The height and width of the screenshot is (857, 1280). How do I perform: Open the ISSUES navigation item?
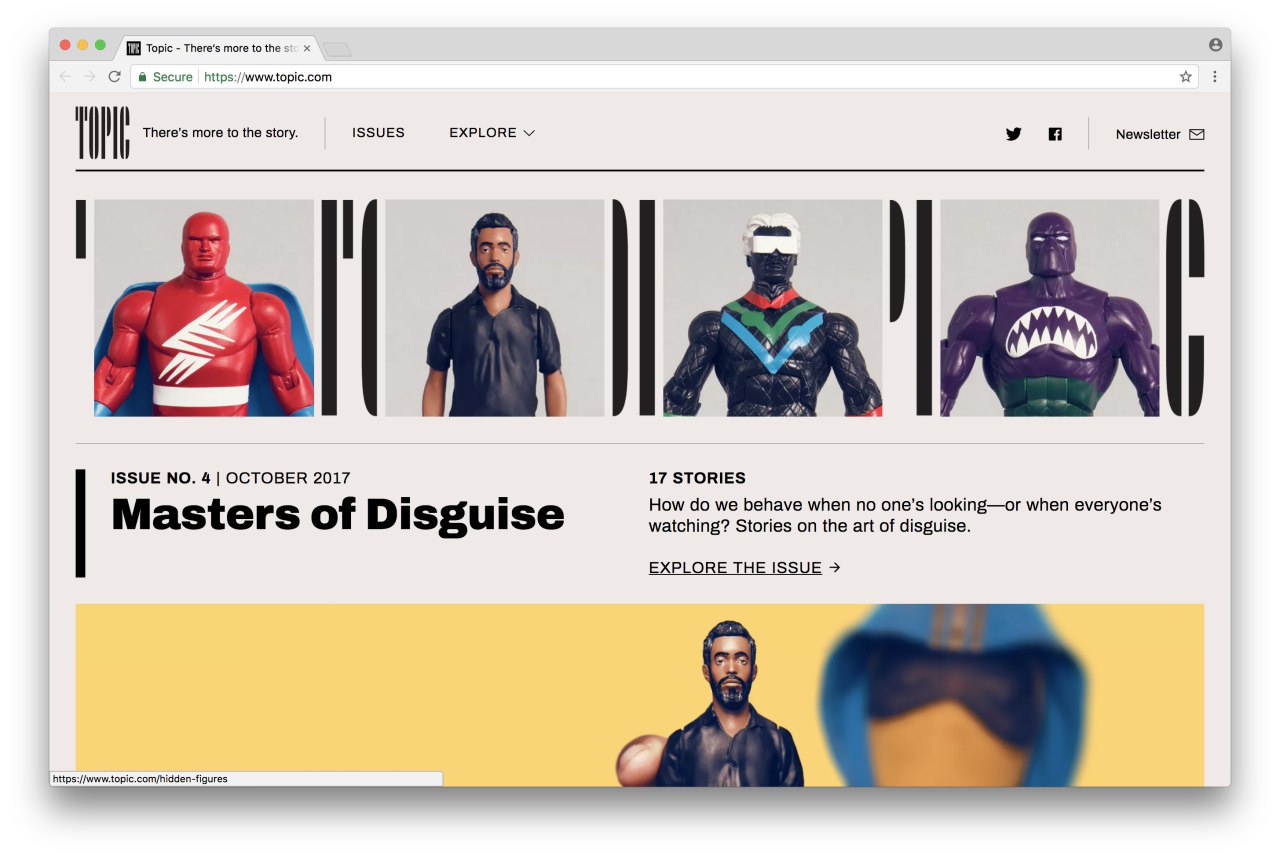(x=378, y=133)
